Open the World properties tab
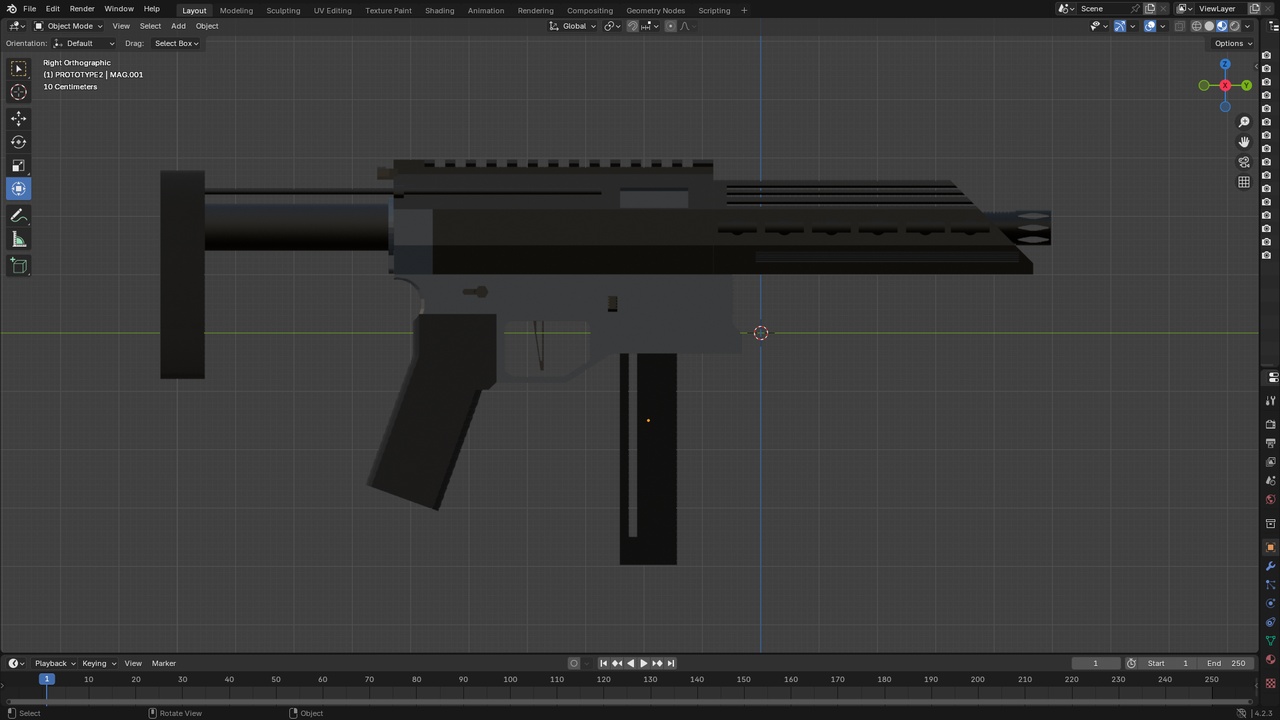1280x720 pixels. click(x=1271, y=499)
